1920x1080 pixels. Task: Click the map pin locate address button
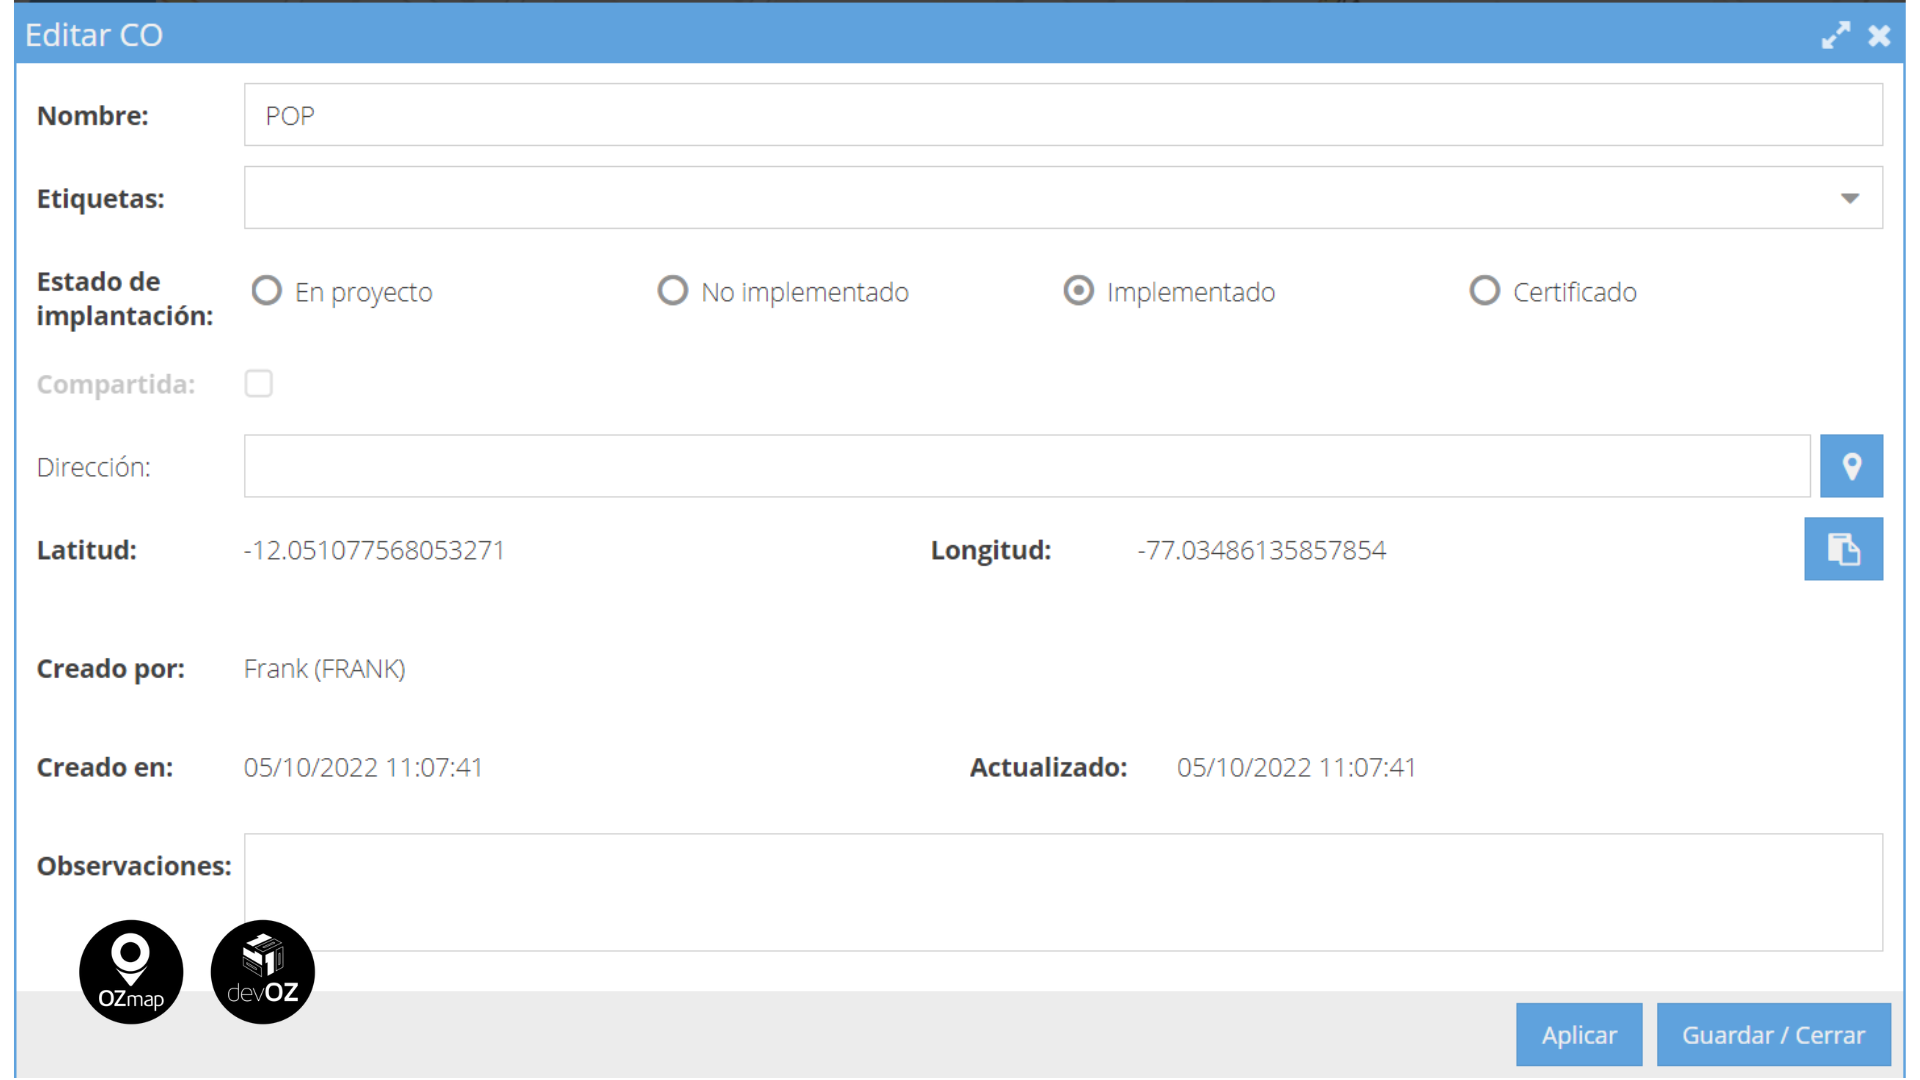[1851, 466]
